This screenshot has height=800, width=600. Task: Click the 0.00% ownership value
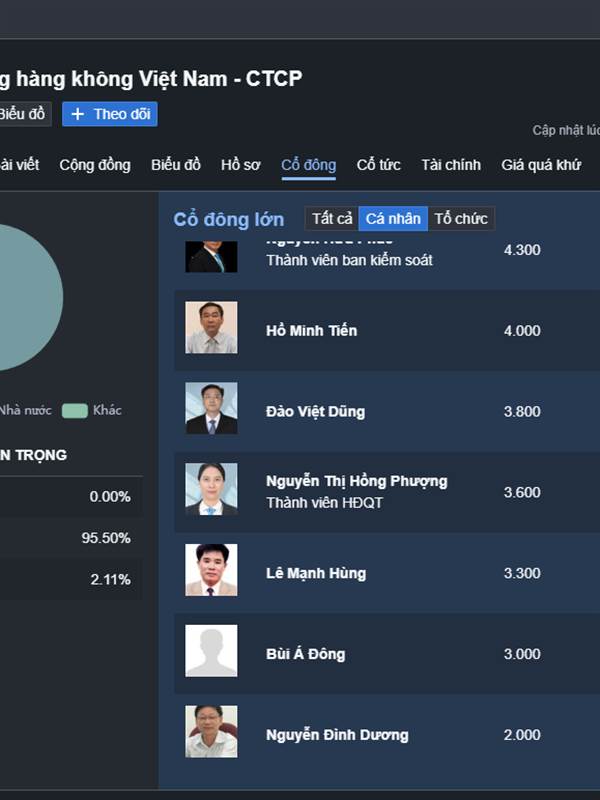pos(110,497)
